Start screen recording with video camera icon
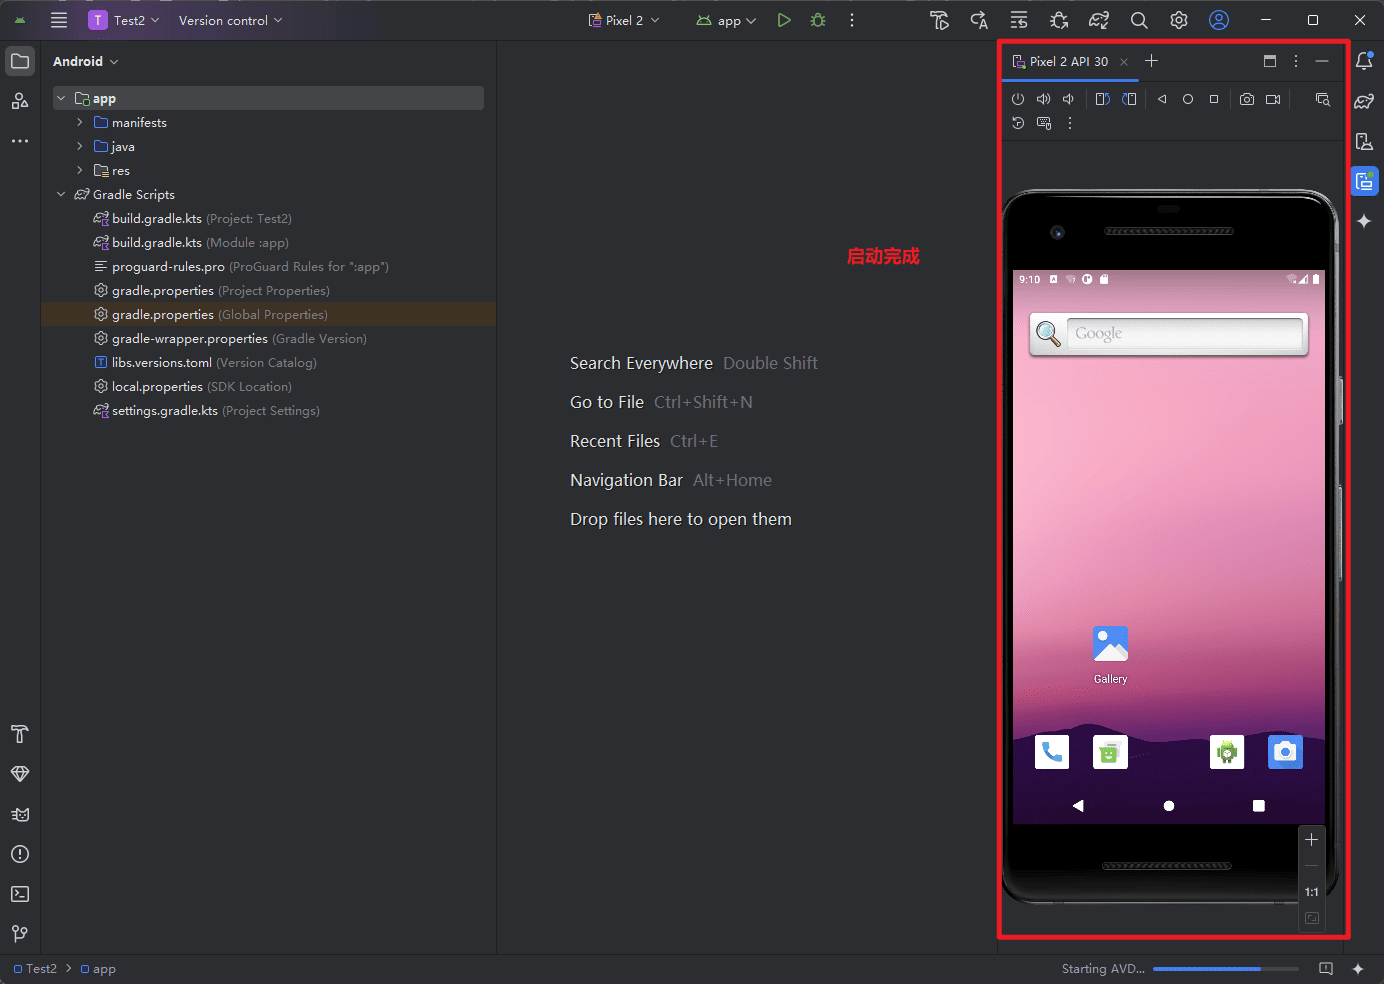This screenshot has width=1384, height=984. [1273, 99]
